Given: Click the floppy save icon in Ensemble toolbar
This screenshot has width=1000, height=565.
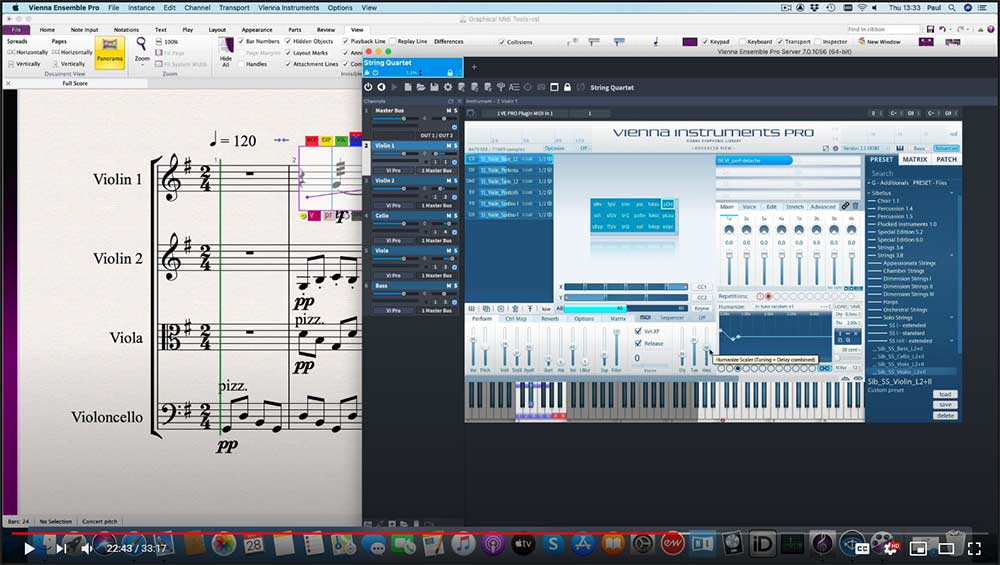Looking at the screenshot, I should point(434,87).
